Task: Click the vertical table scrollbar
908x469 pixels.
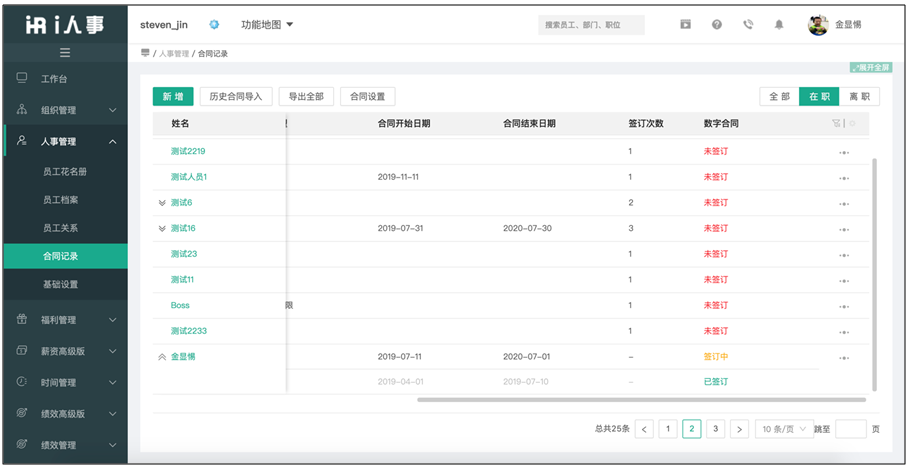Action: coord(874,273)
